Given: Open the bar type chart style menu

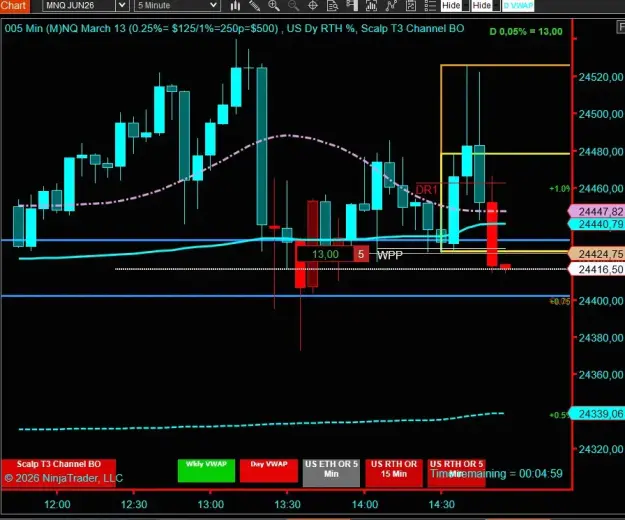Looking at the screenshot, I should pos(235,6).
